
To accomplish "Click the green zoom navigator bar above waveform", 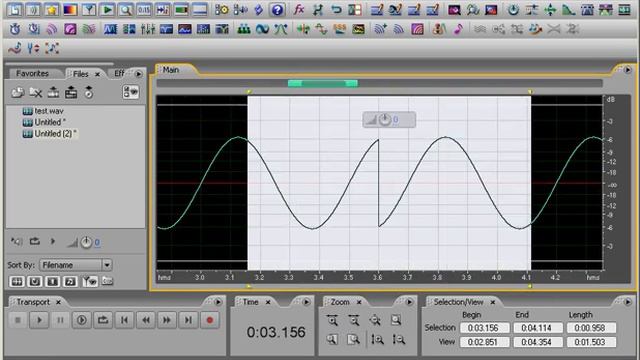I will click(x=322, y=84).
